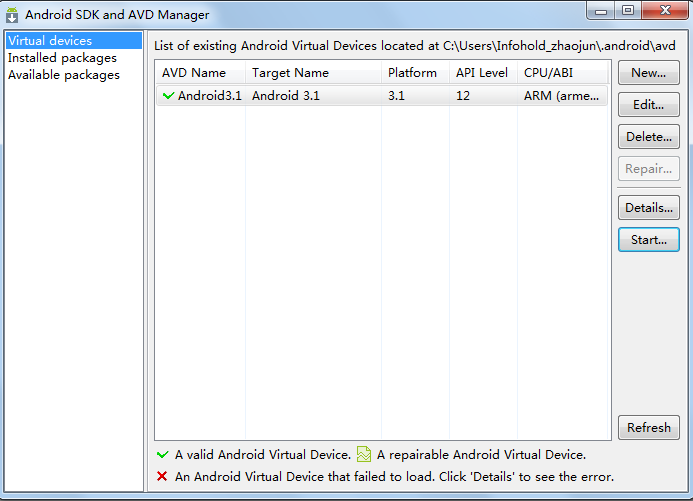This screenshot has height=501, width=693.
Task: Click the Repair... button
Action: pos(648,169)
